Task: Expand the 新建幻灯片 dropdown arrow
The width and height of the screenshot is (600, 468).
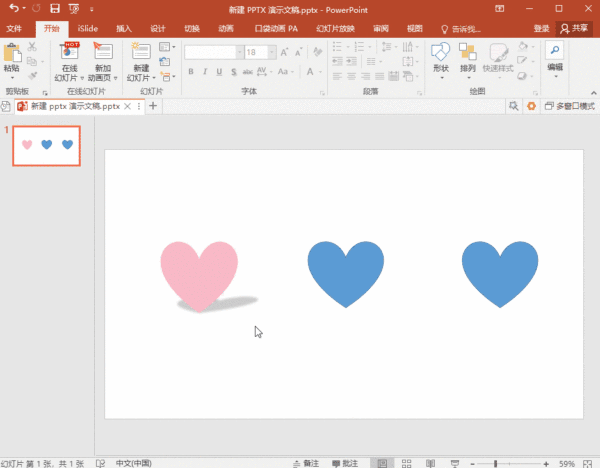Action: 154,78
